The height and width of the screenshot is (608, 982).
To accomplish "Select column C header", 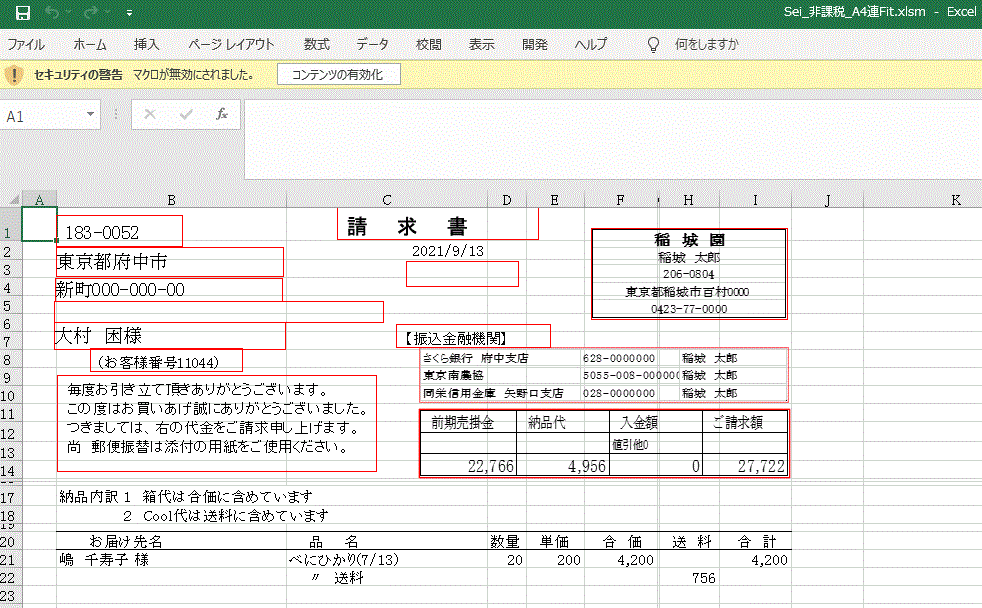I will point(387,200).
